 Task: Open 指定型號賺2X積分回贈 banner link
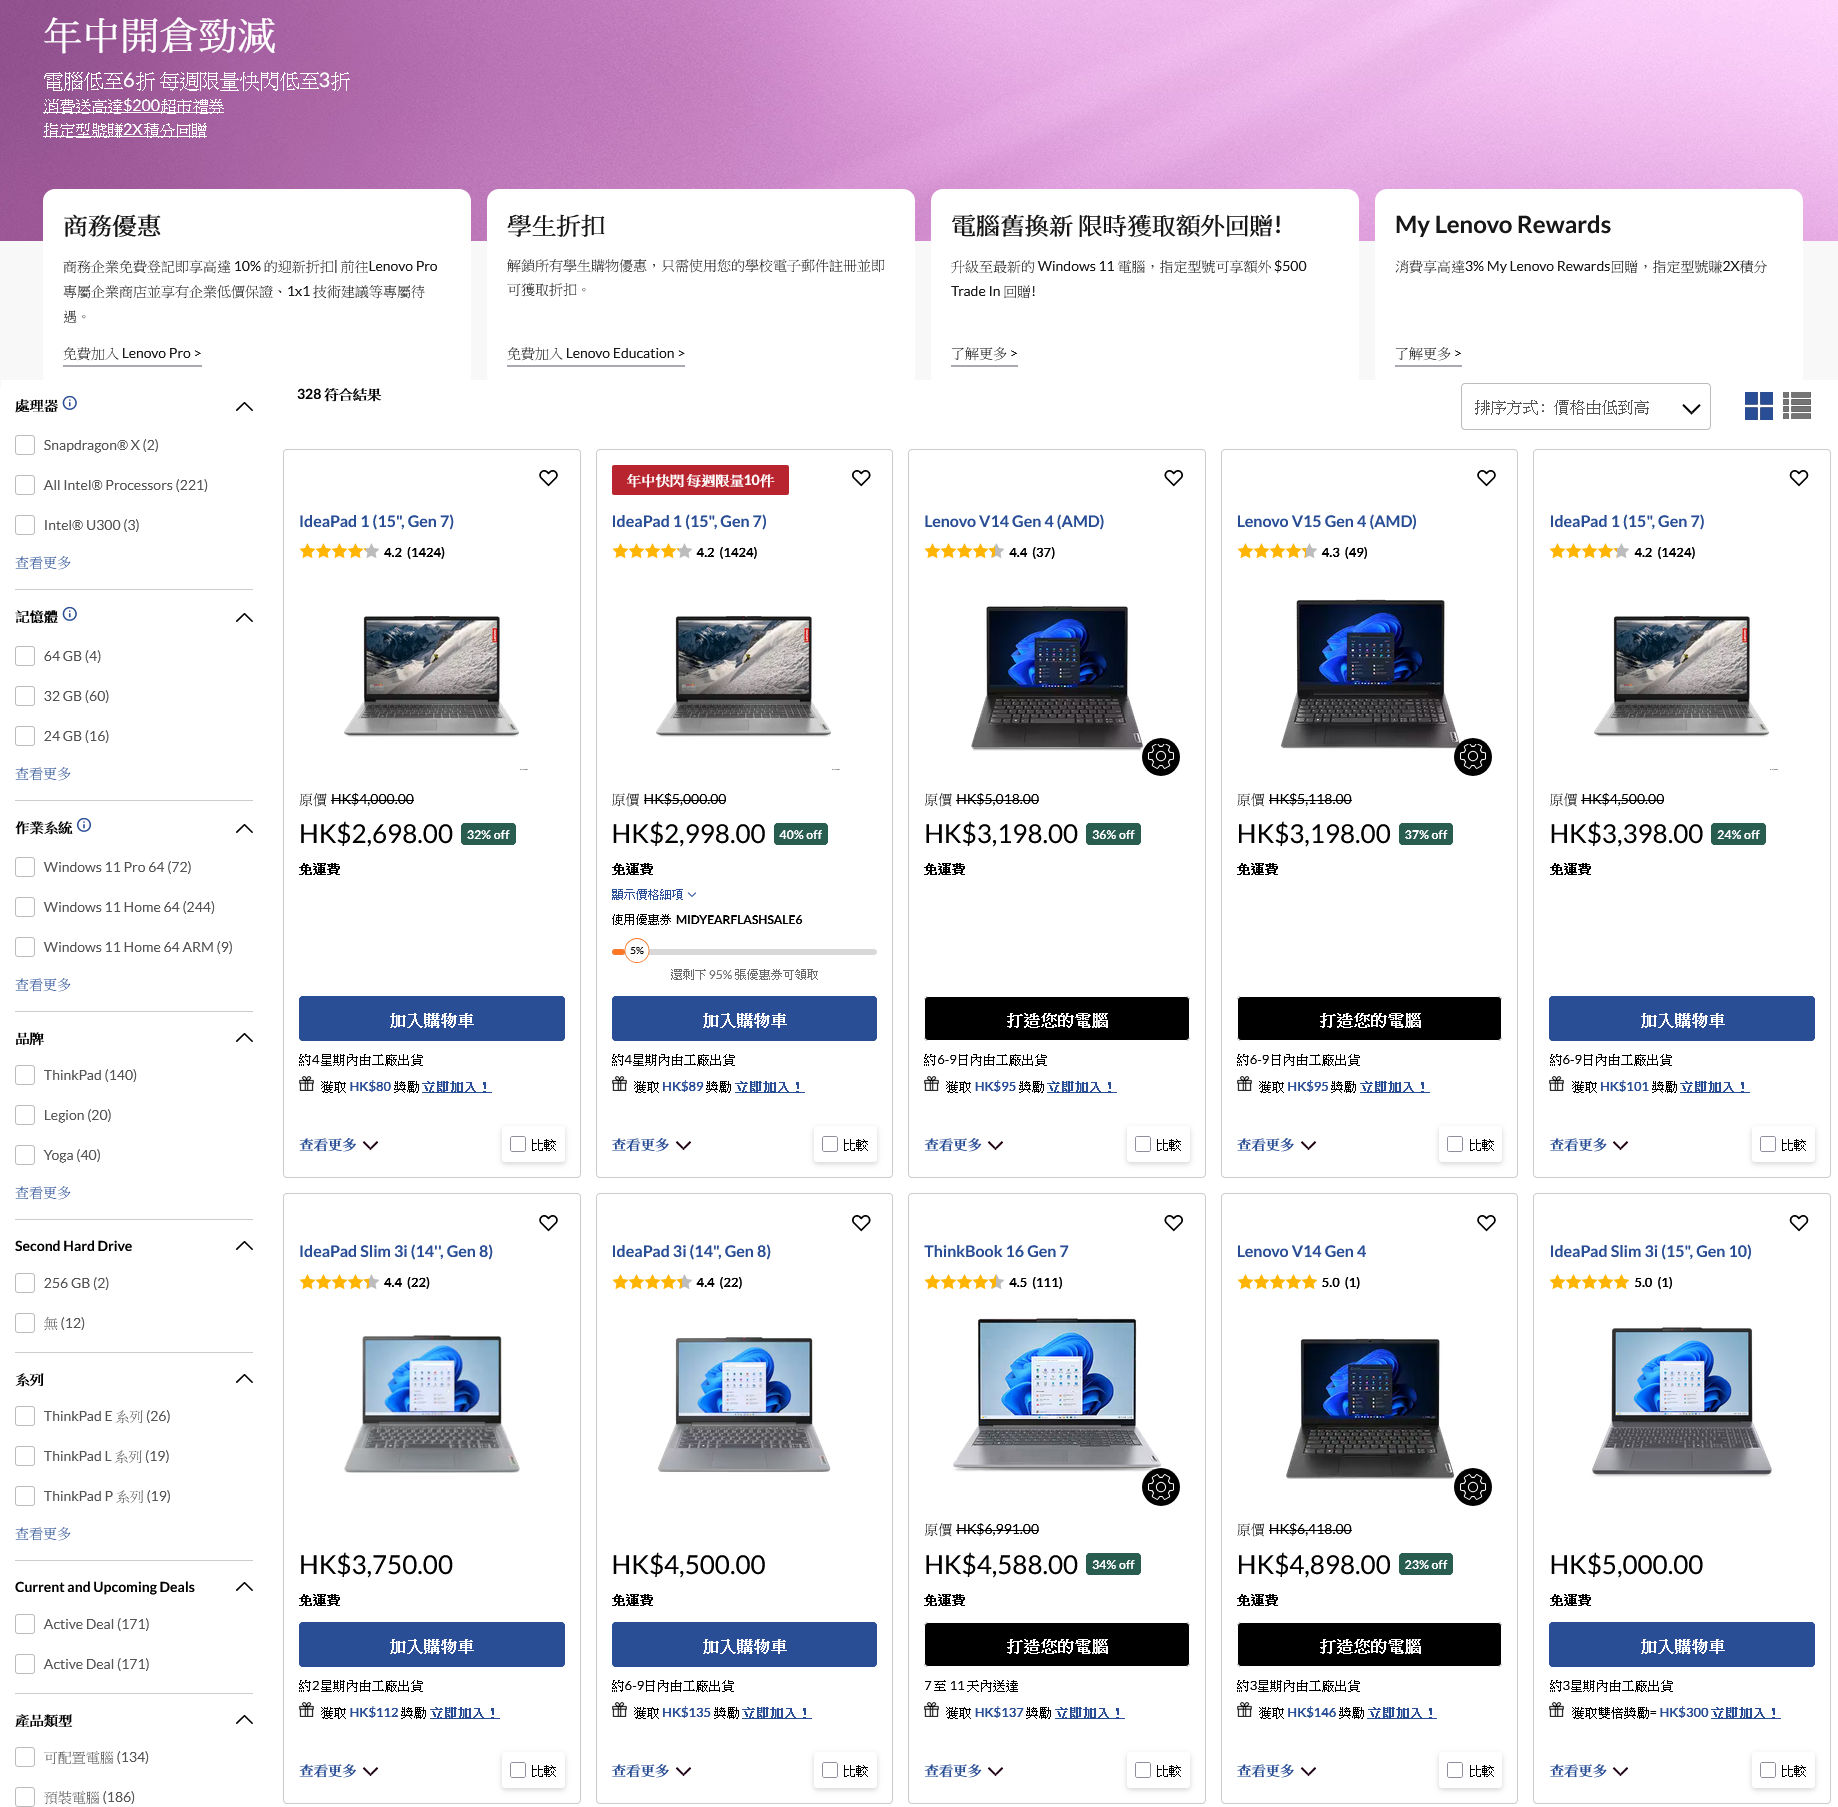point(125,130)
